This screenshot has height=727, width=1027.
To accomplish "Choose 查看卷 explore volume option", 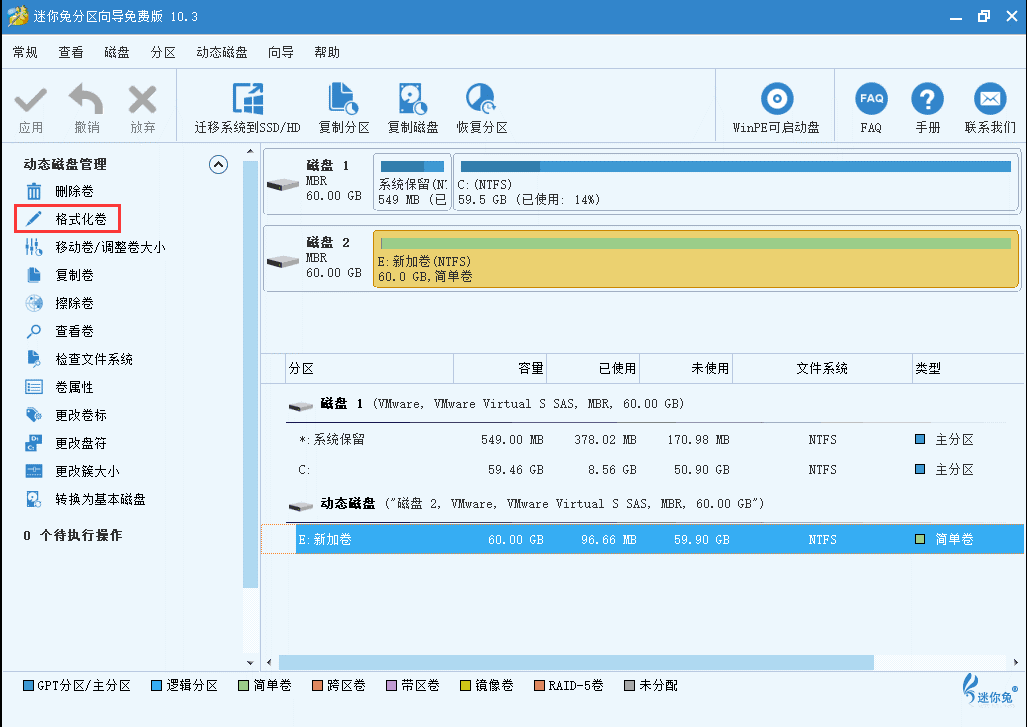I will [60, 331].
